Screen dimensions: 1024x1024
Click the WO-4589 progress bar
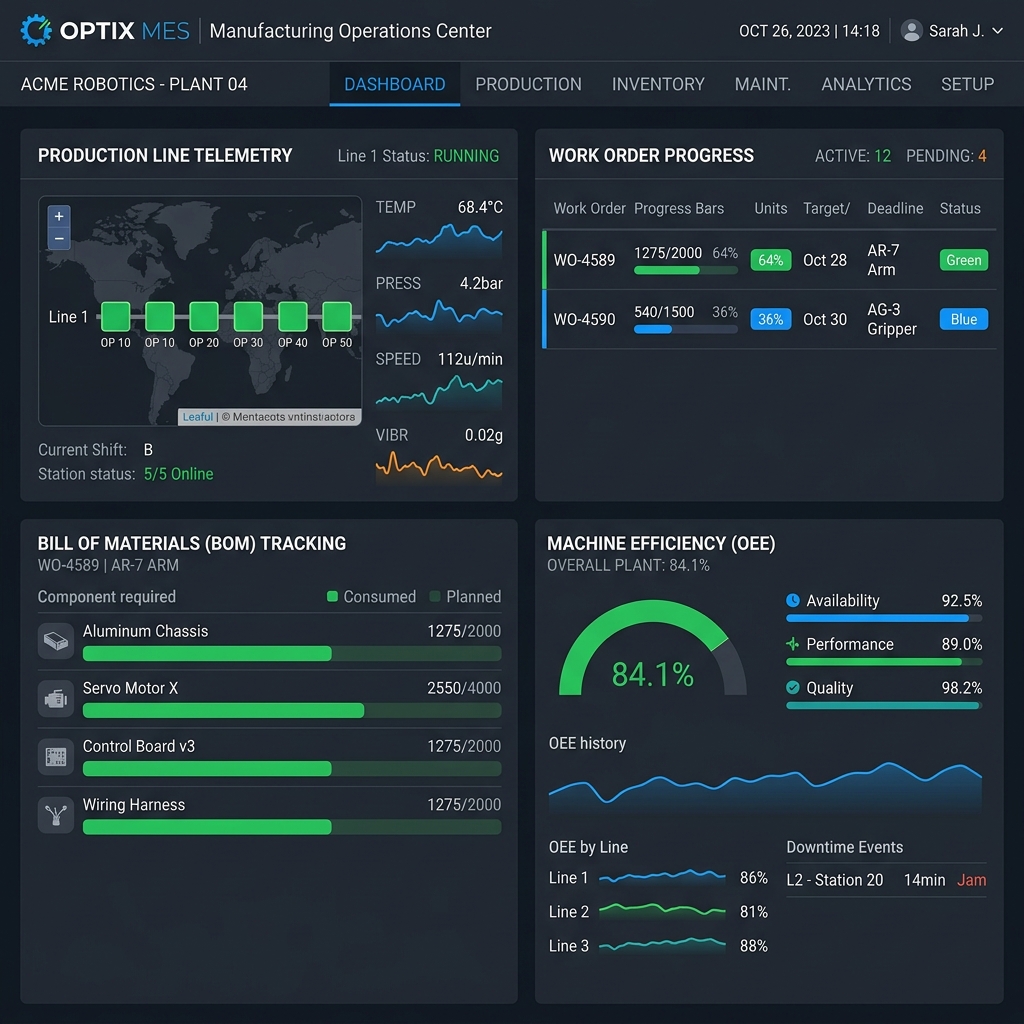(686, 270)
